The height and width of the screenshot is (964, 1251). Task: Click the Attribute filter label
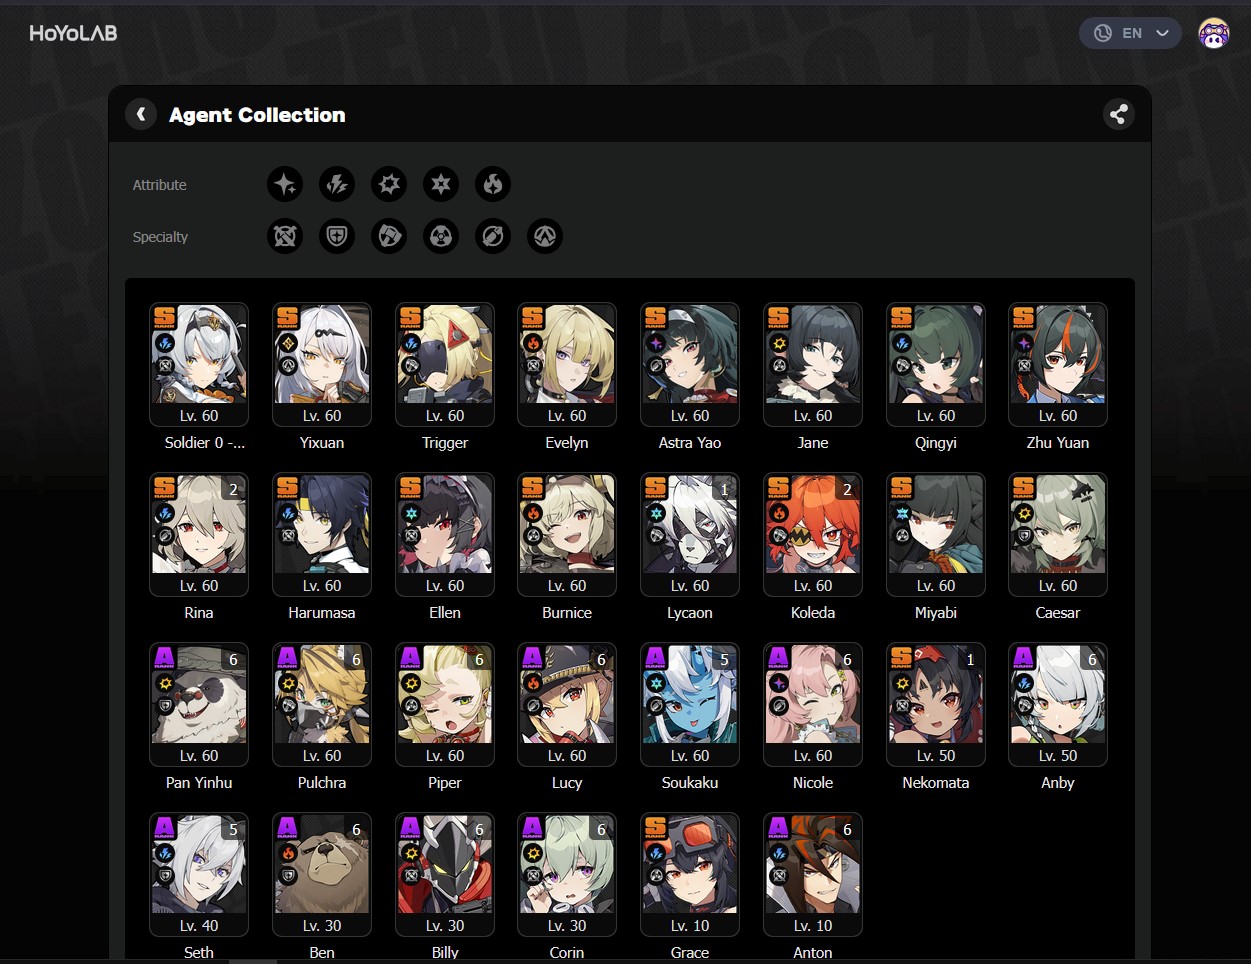point(160,185)
